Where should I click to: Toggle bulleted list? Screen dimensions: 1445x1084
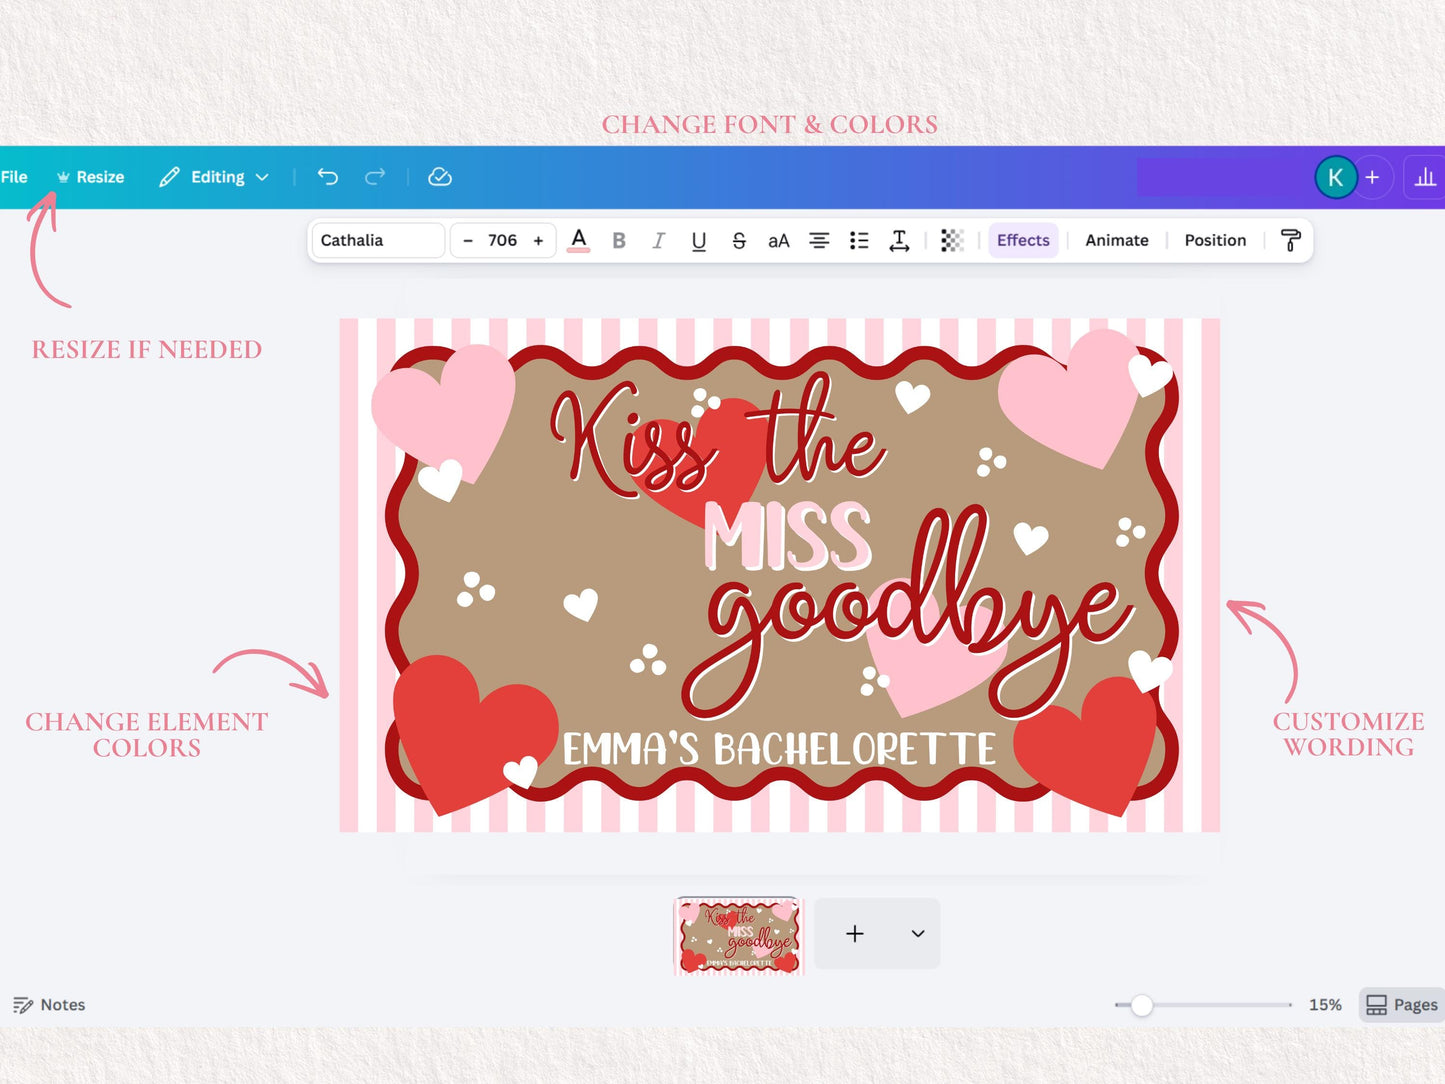tap(859, 240)
